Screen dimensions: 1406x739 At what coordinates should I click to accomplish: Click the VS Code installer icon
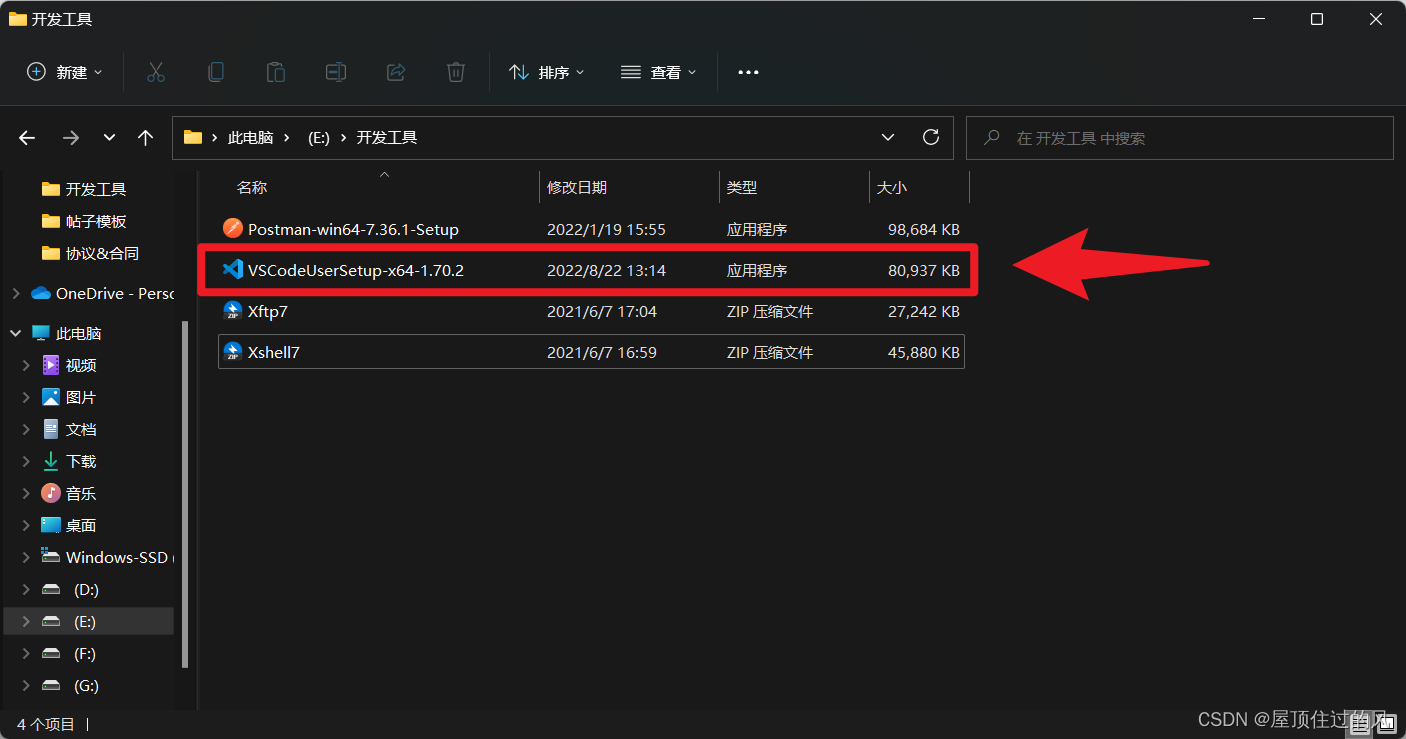point(233,270)
